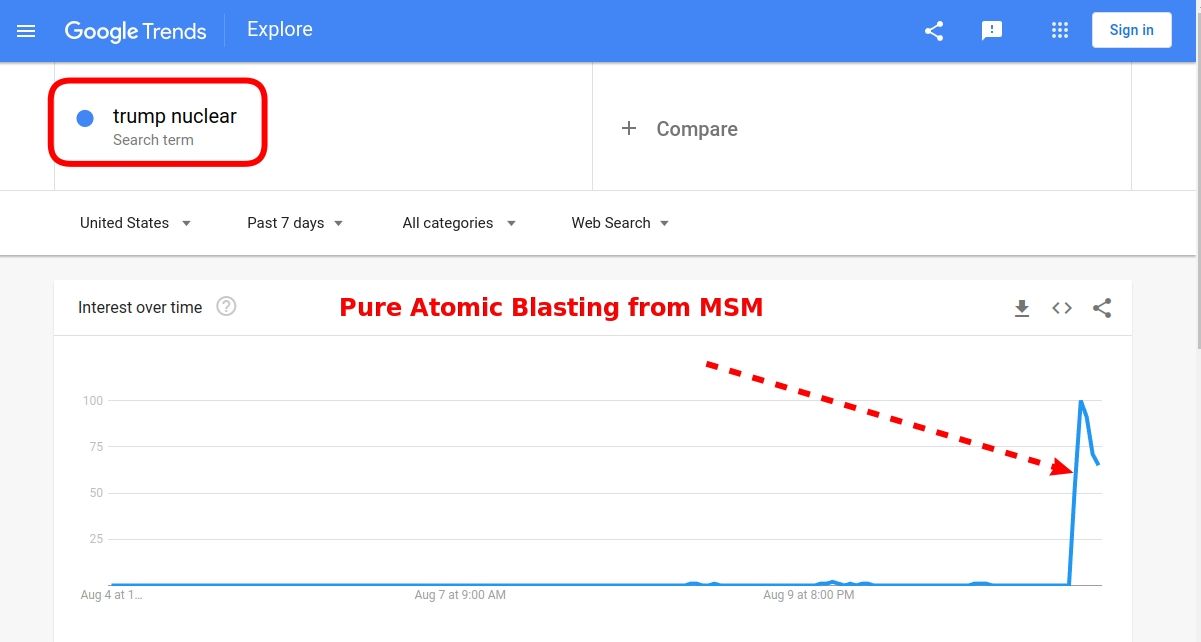
Task: Open the Google apps grid
Action: click(x=1061, y=30)
